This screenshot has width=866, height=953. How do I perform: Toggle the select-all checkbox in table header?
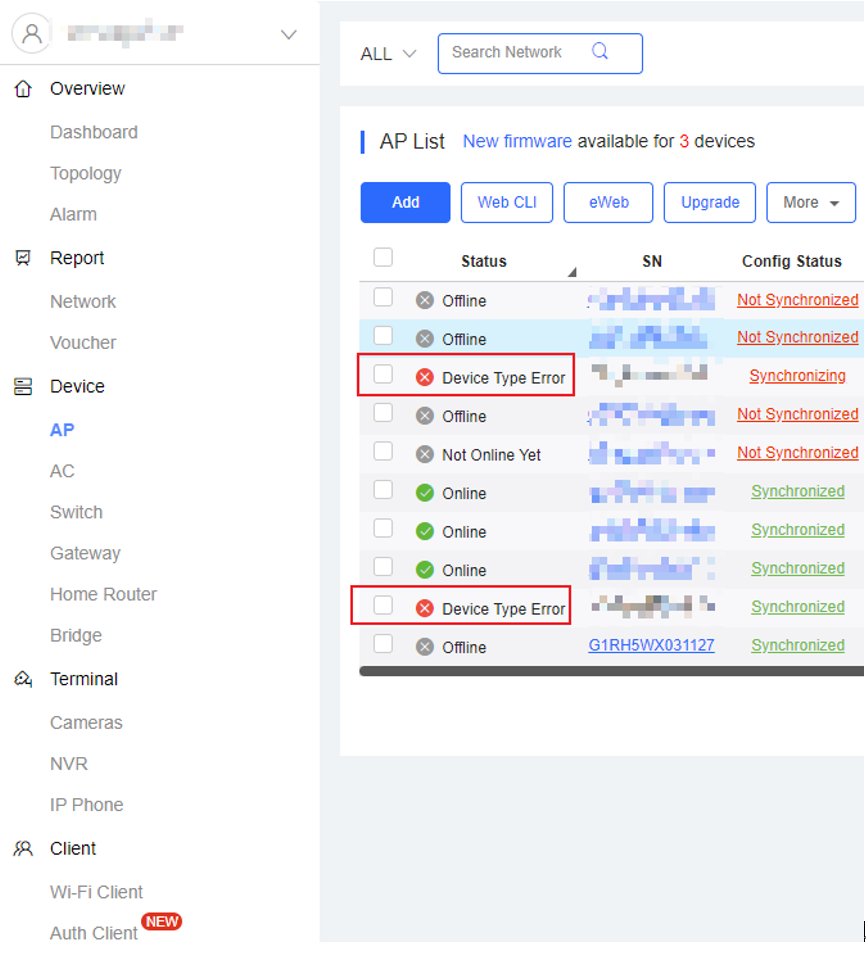tap(383, 258)
